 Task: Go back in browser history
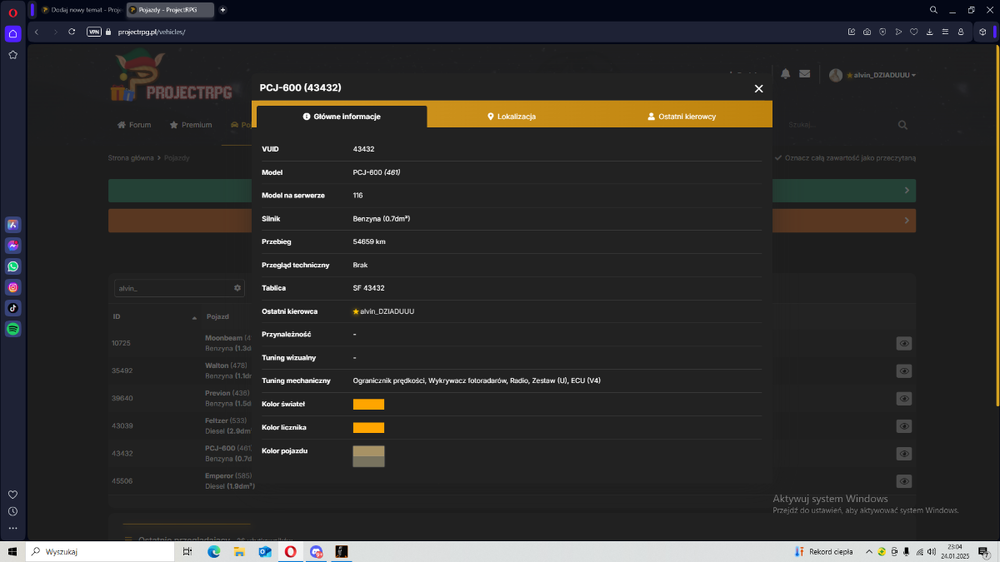tap(37, 32)
